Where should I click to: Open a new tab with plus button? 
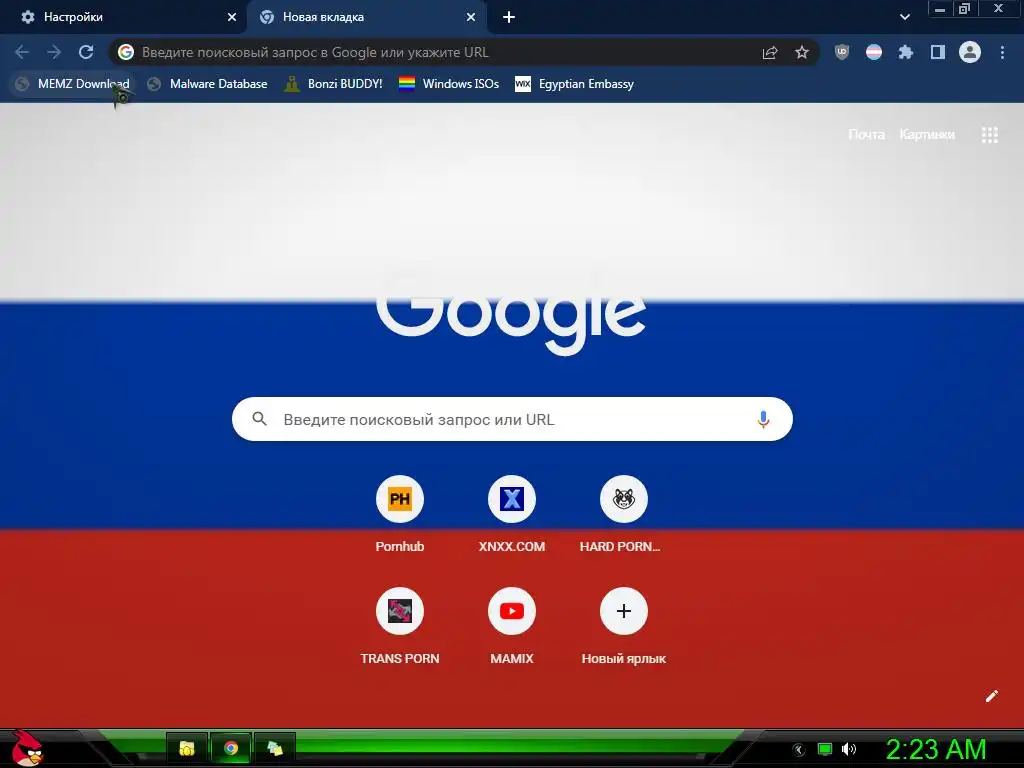(x=509, y=17)
